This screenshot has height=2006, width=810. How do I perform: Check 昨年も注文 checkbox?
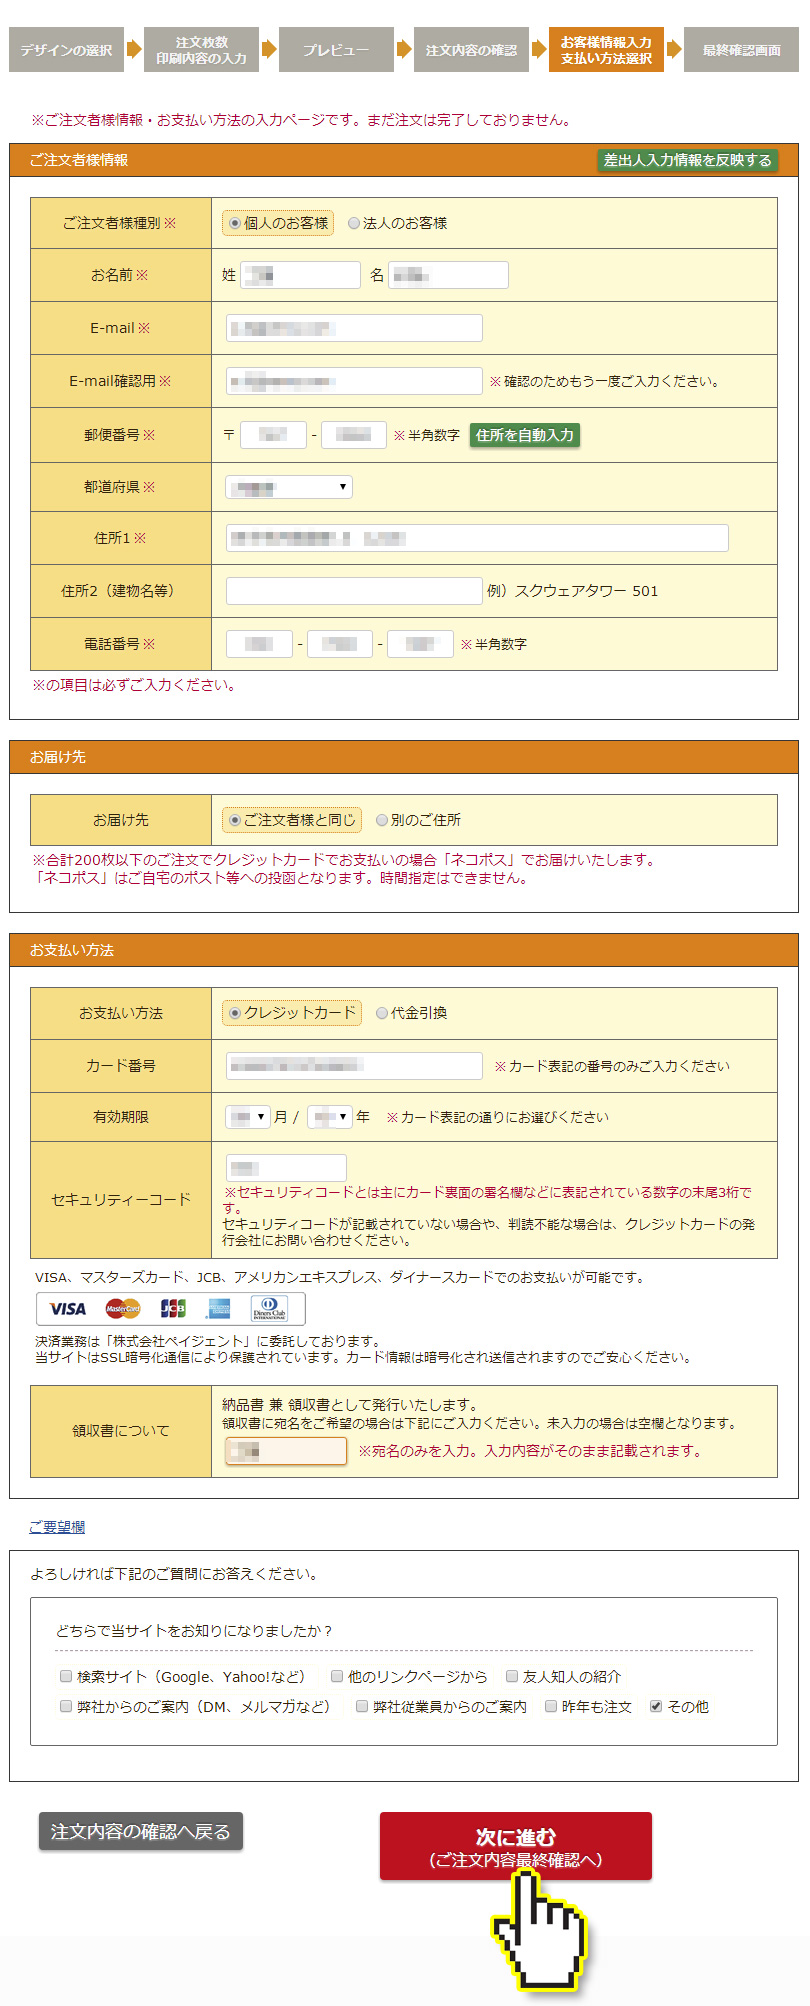coord(551,1706)
